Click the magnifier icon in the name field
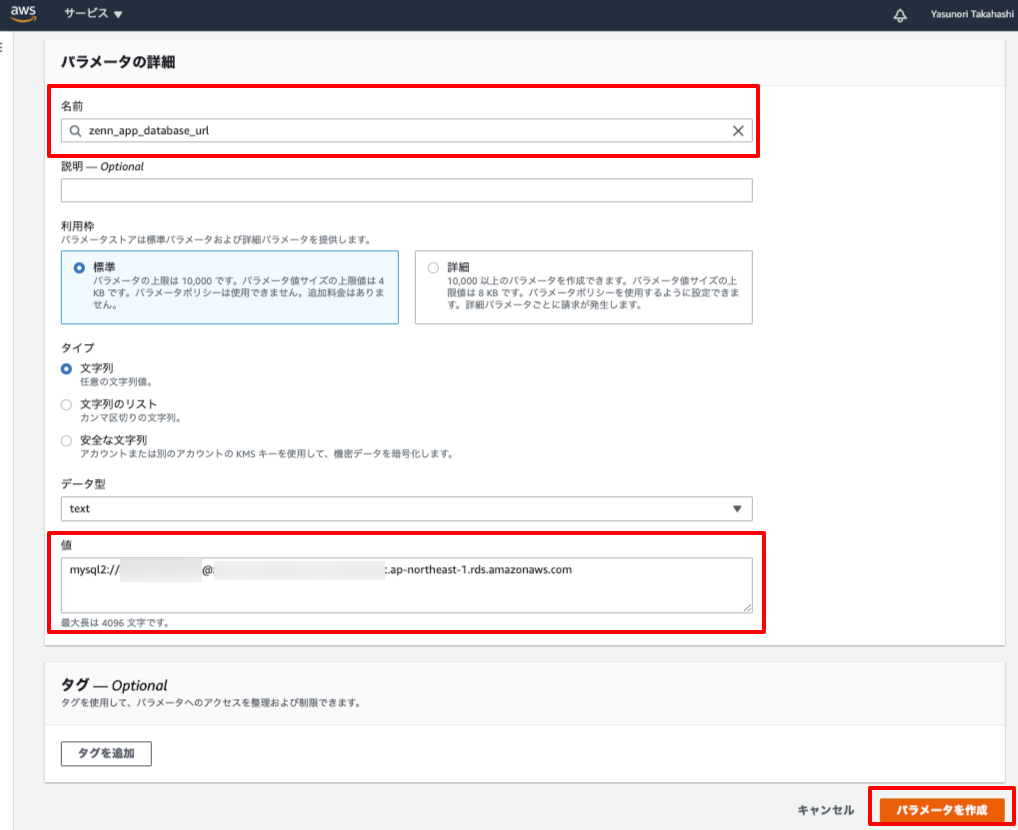 [76, 130]
